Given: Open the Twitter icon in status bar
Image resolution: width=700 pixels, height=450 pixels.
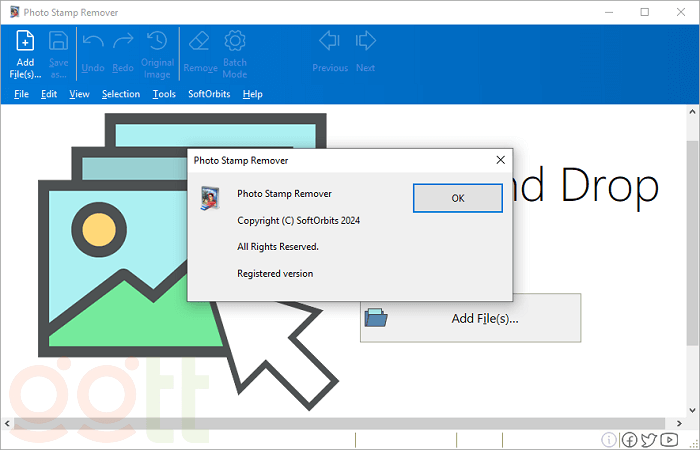Looking at the screenshot, I should pyautogui.click(x=649, y=440).
